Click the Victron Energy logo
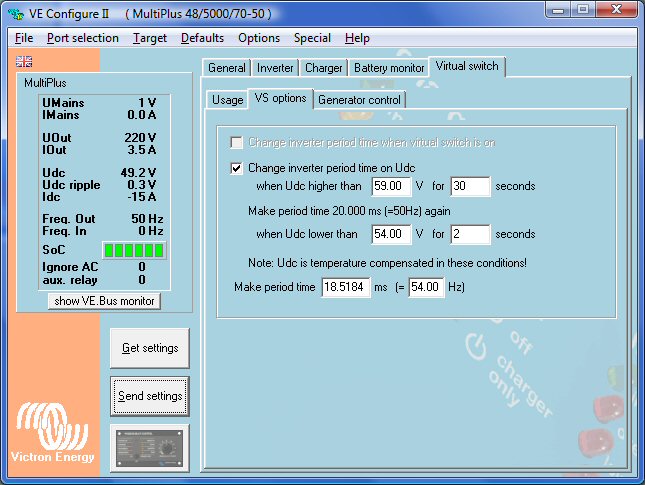The width and height of the screenshot is (645, 485). point(52,432)
